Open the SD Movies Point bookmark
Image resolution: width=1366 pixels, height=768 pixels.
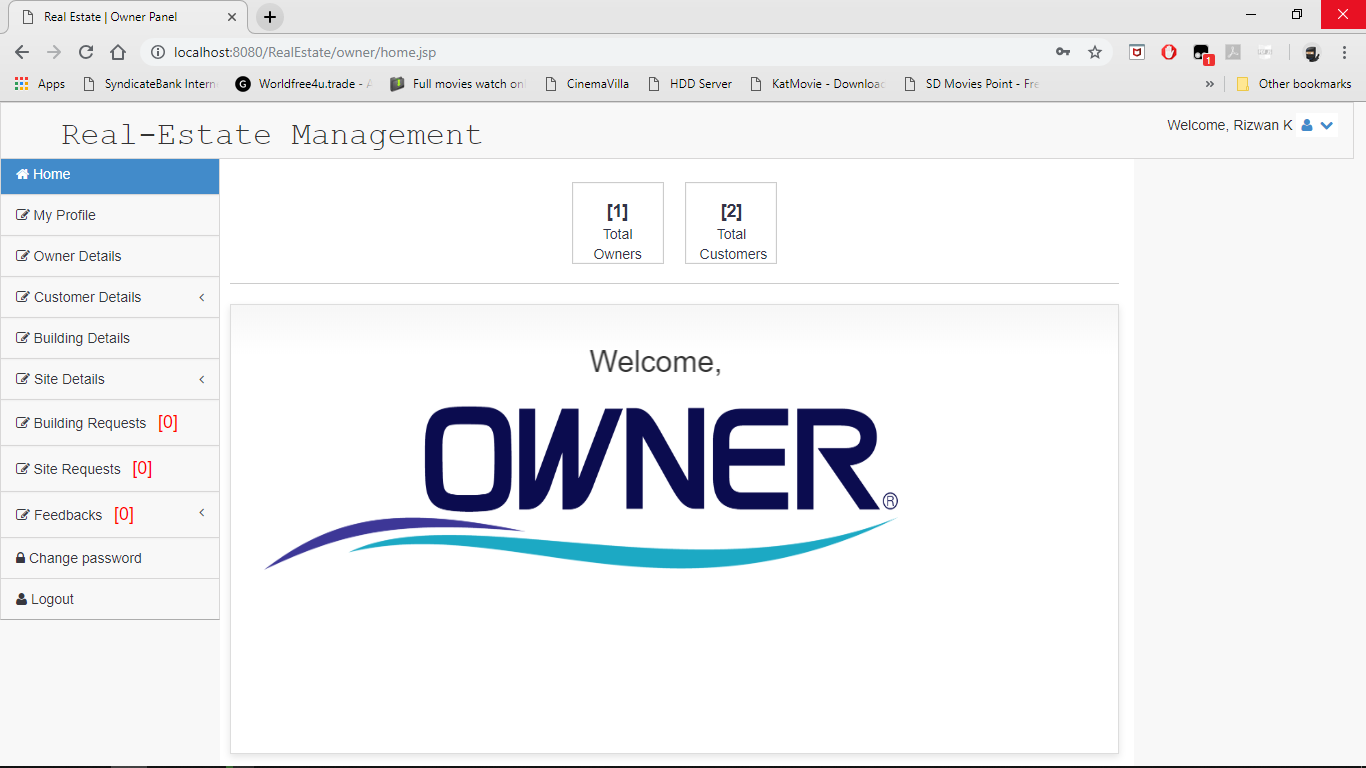coord(972,84)
